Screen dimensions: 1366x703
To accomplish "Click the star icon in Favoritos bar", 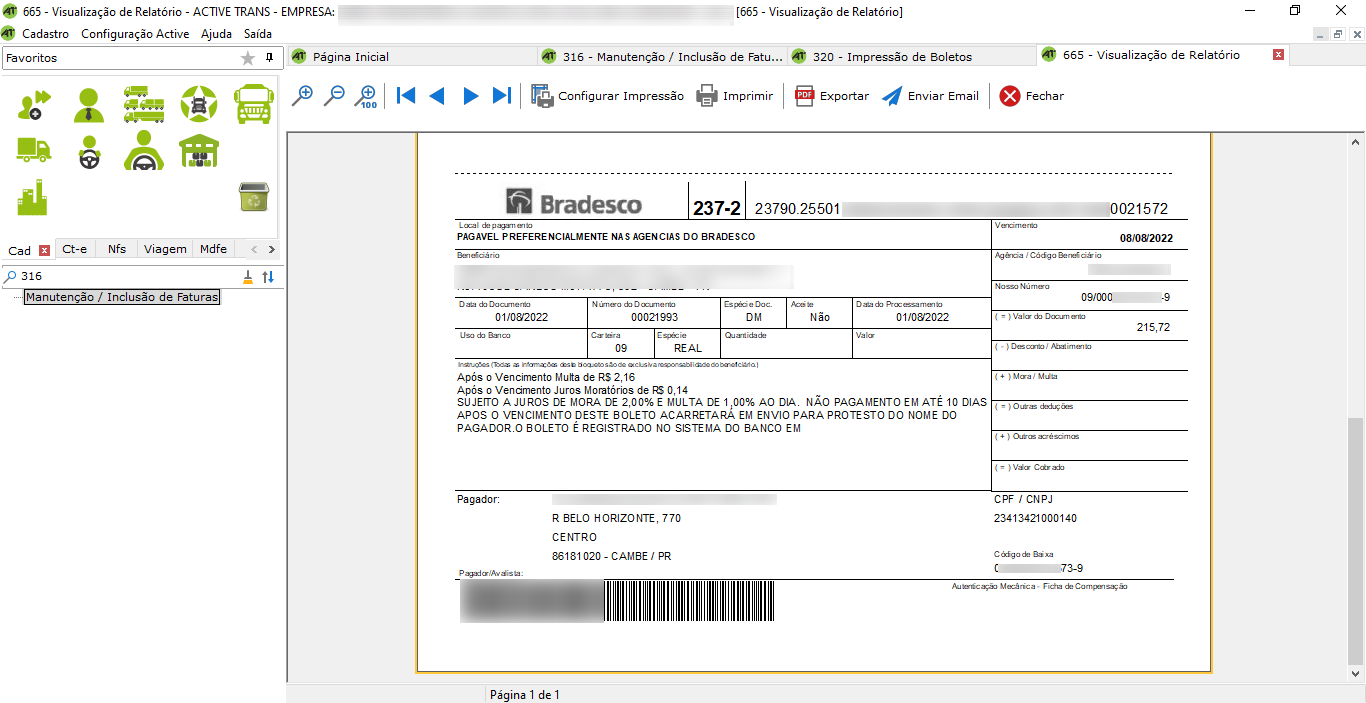I will coord(248,58).
